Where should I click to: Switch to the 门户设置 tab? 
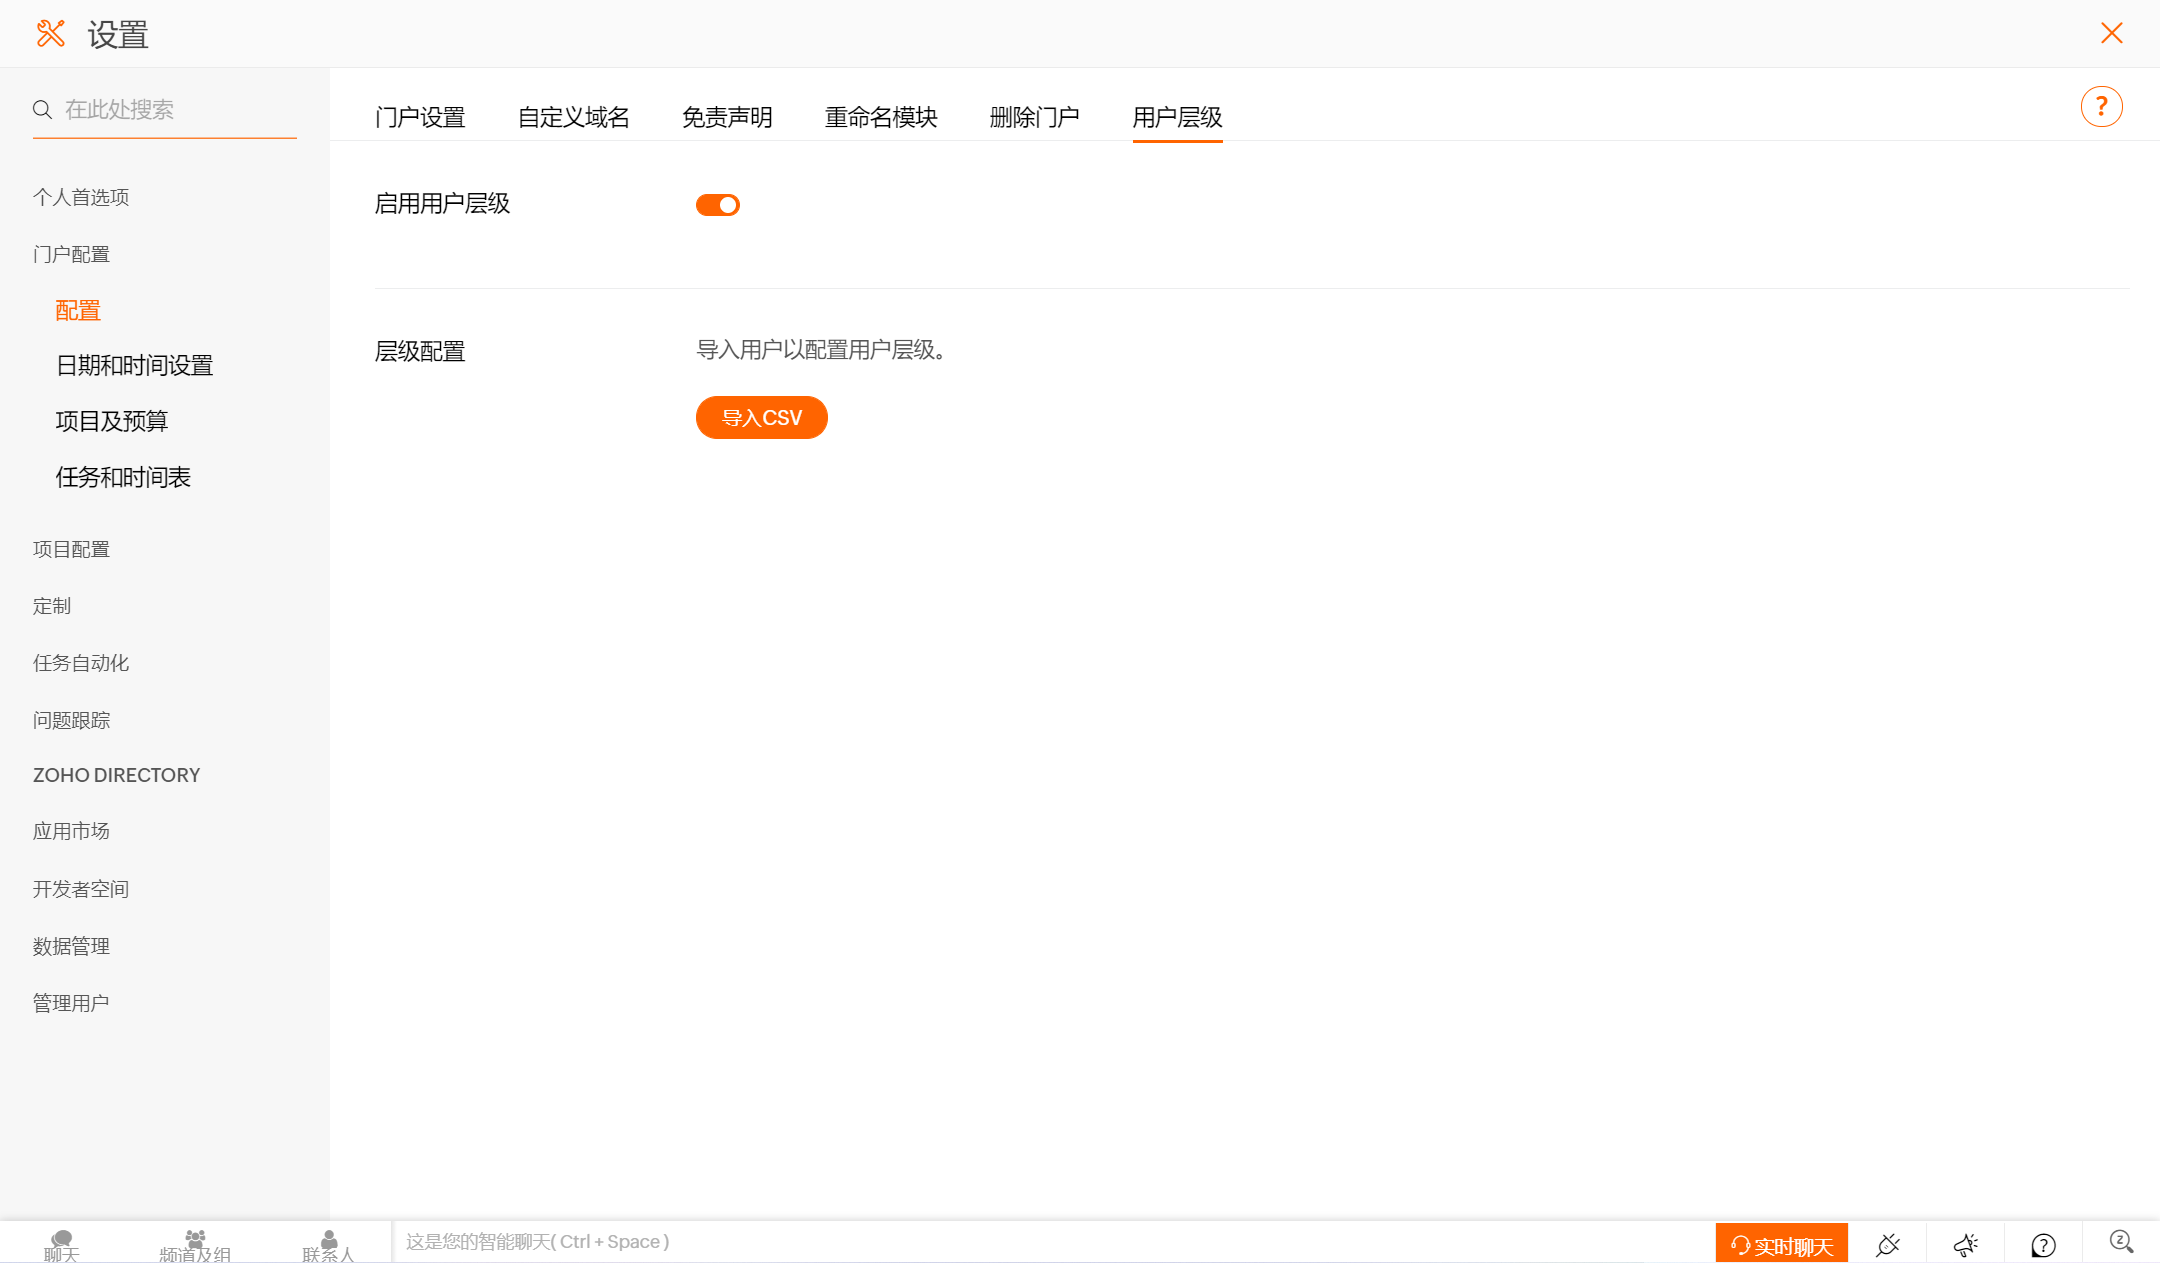tap(420, 117)
